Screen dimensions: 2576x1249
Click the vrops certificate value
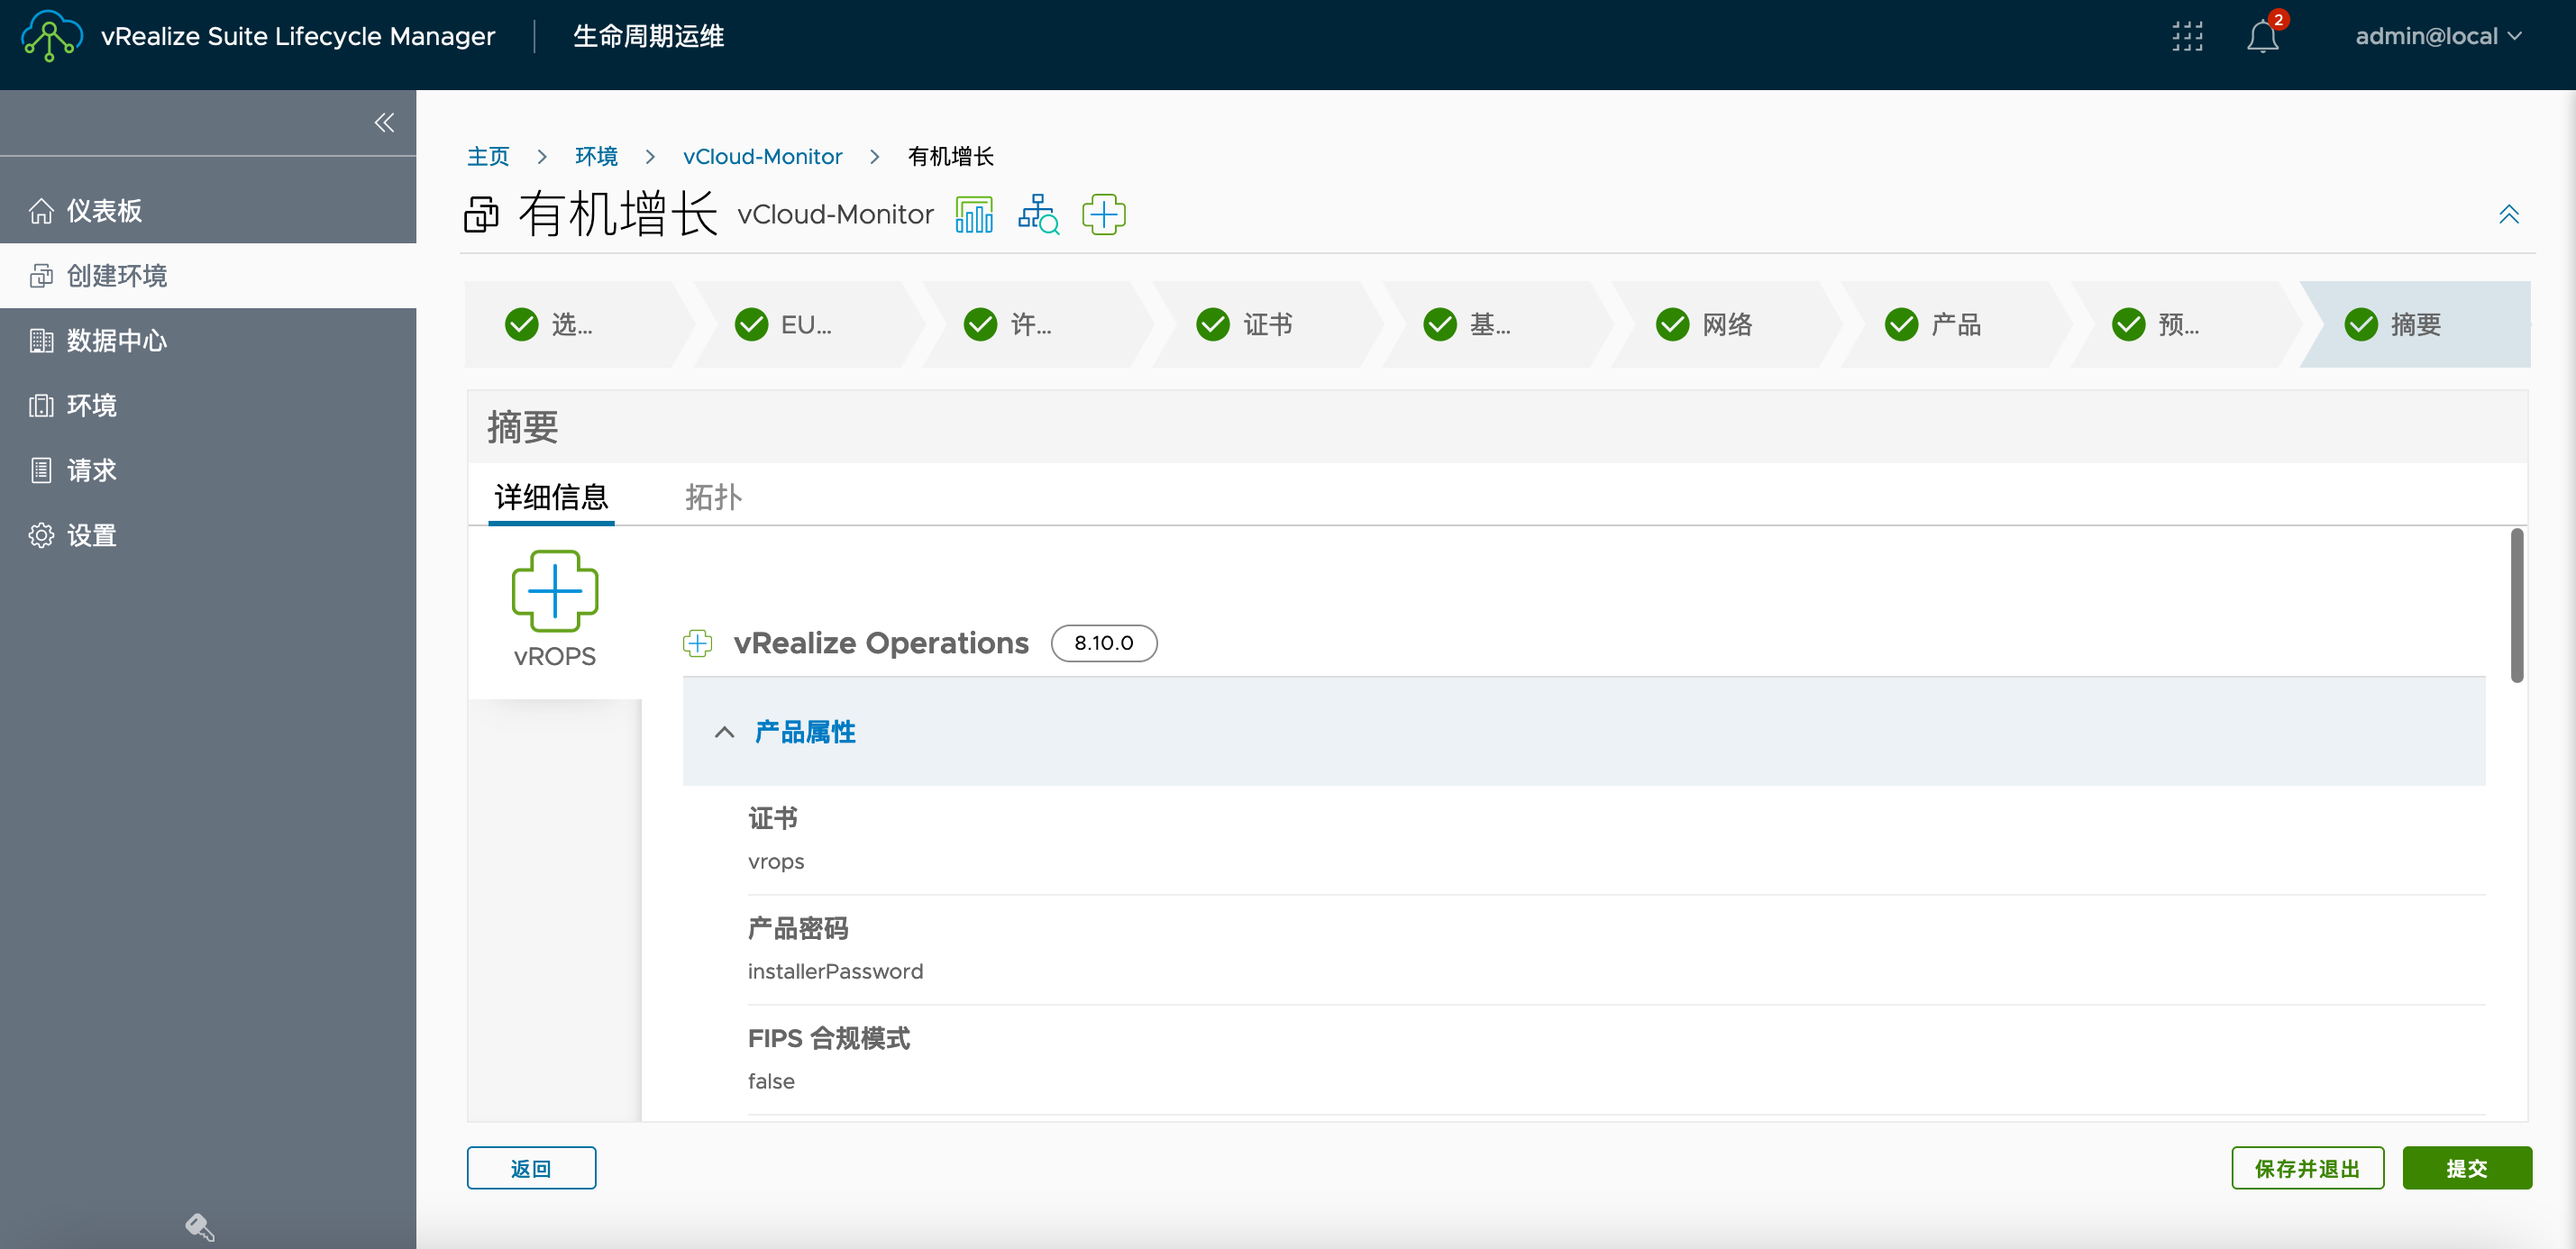tap(775, 861)
